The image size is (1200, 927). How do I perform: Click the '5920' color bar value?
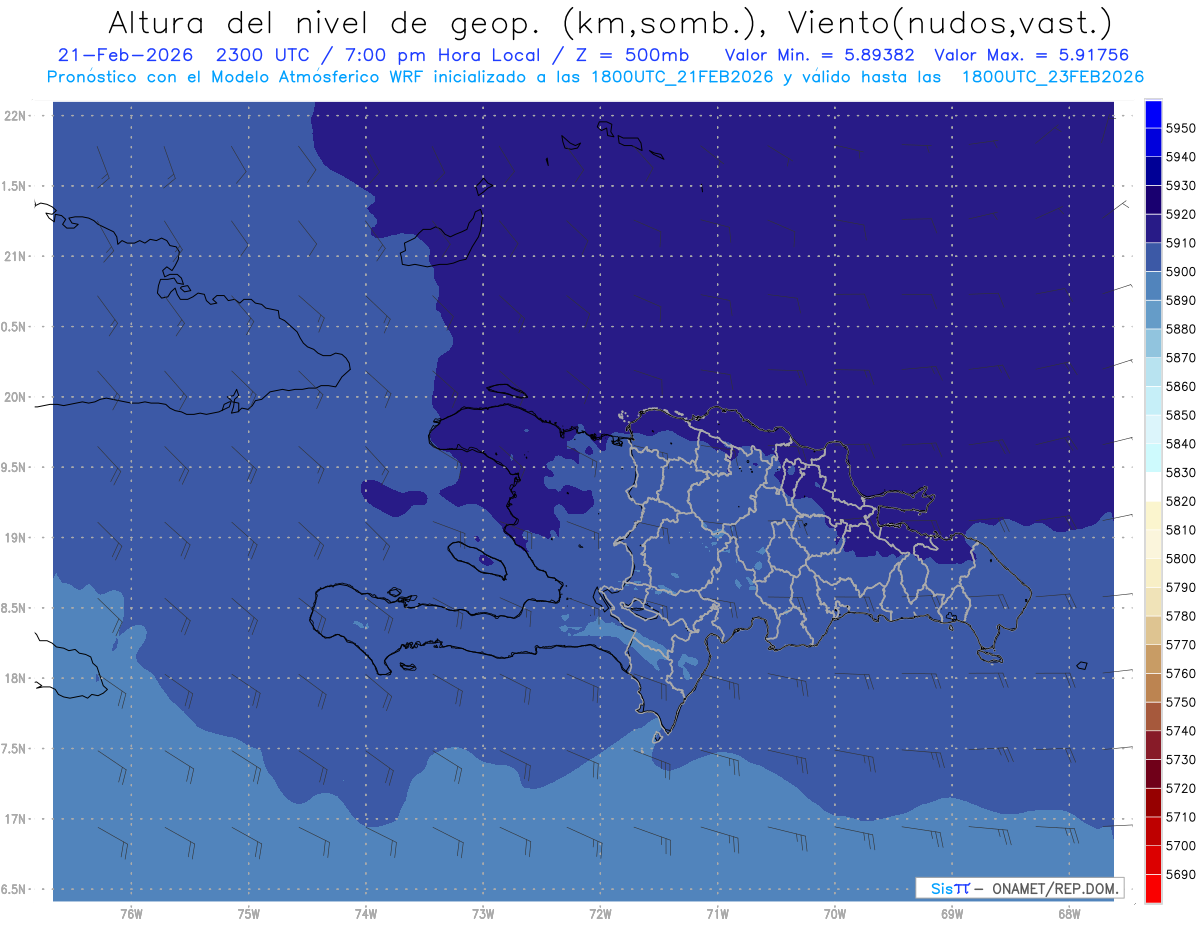(1180, 214)
